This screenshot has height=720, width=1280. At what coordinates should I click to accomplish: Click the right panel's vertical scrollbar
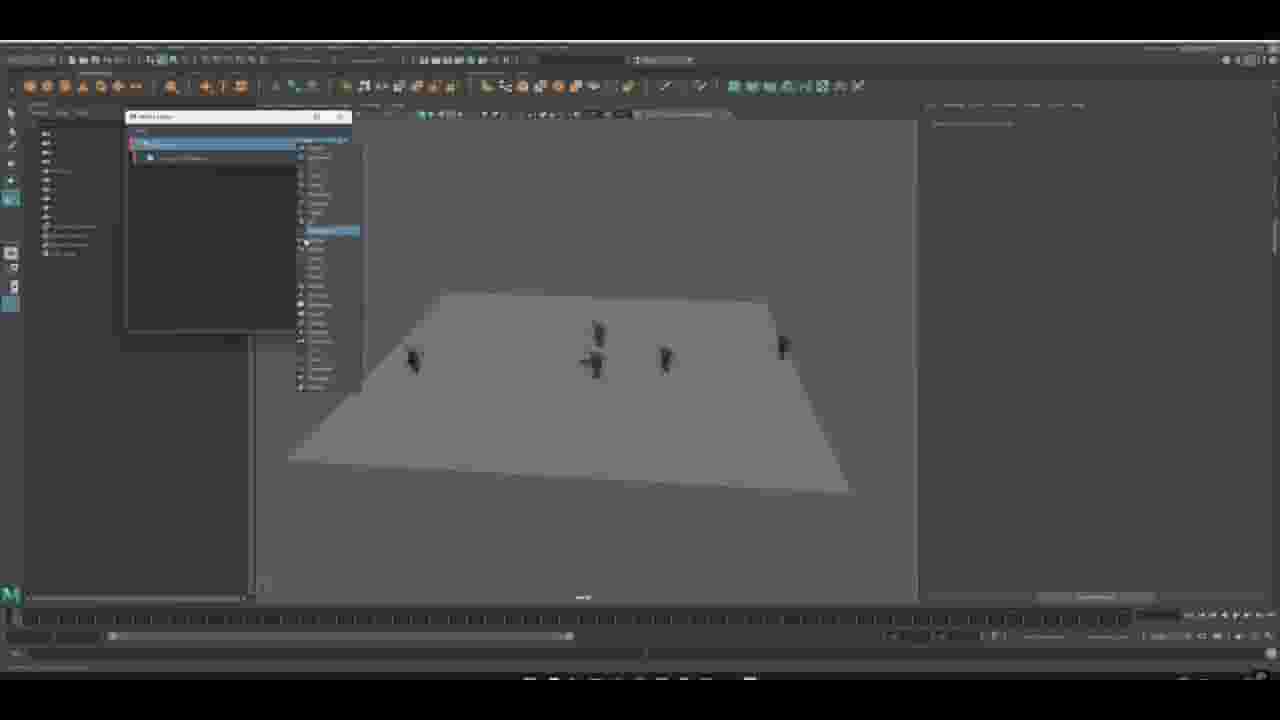point(1275,235)
